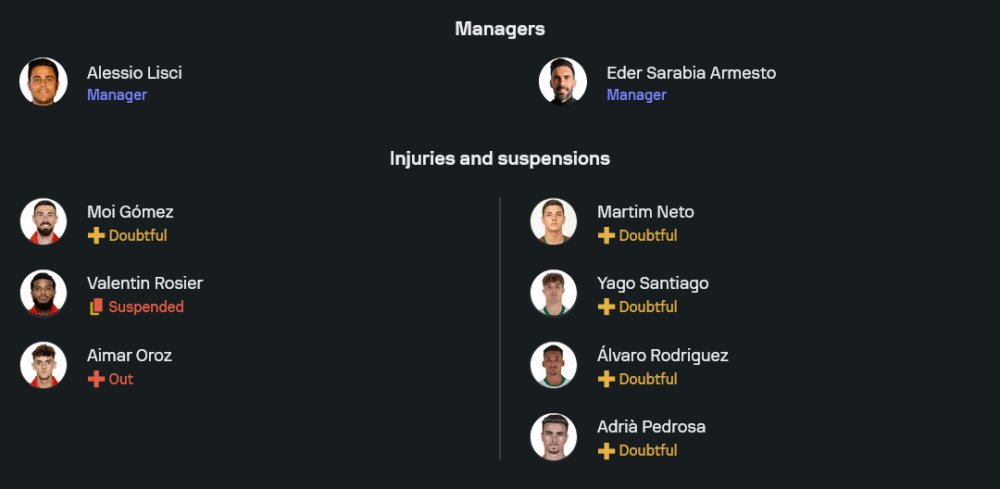Open Alessio Lisci manager profile link

point(134,73)
